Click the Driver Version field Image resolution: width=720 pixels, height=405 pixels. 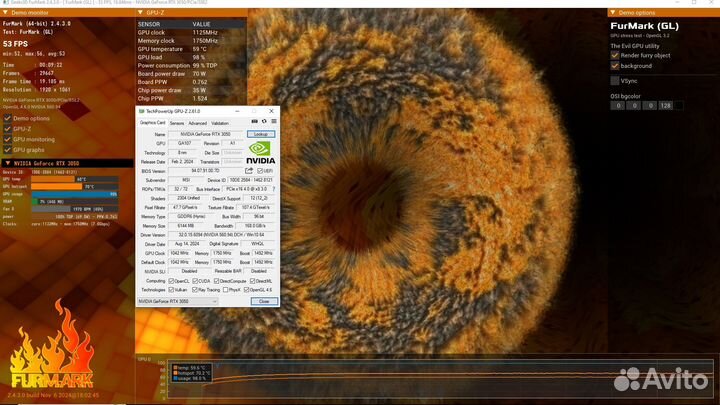[221, 235]
